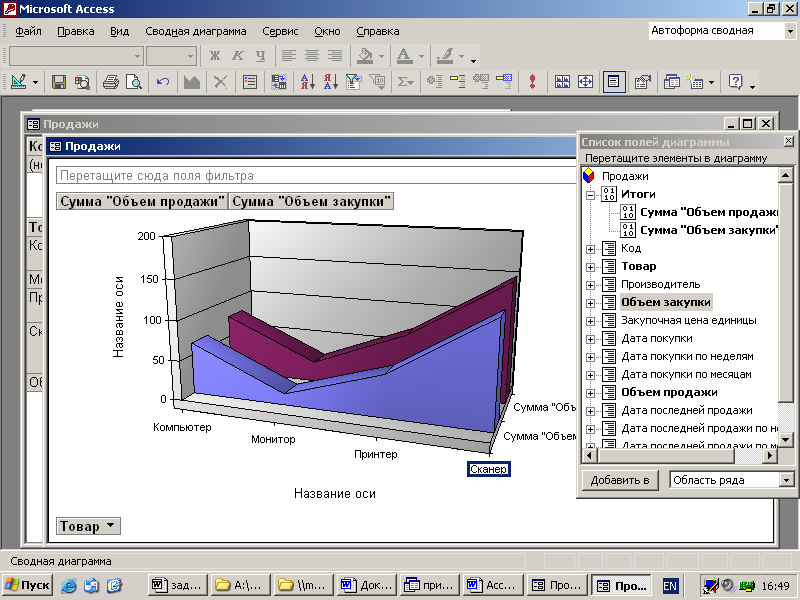Click Сумма "Объем продажи" chart field button
Viewport: 800px width, 600px height.
(x=142, y=202)
